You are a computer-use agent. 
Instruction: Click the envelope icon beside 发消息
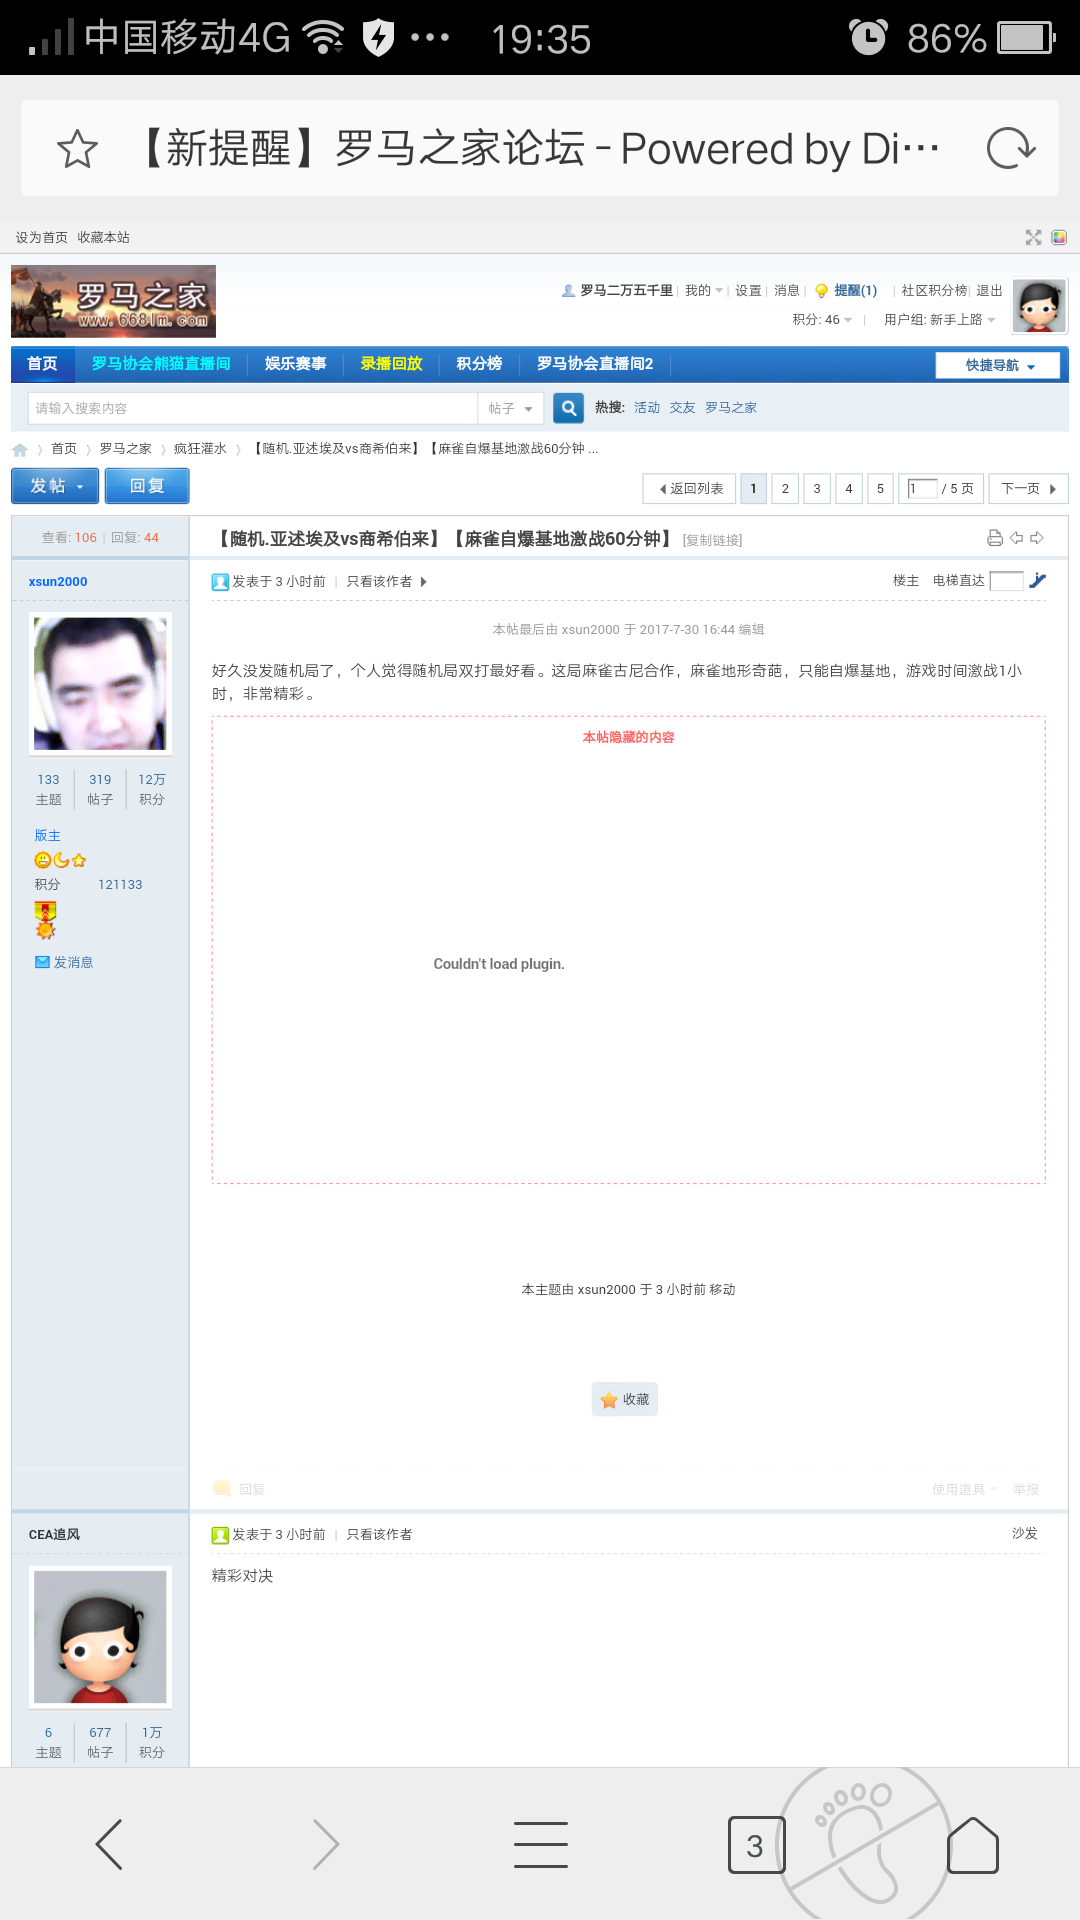42,962
